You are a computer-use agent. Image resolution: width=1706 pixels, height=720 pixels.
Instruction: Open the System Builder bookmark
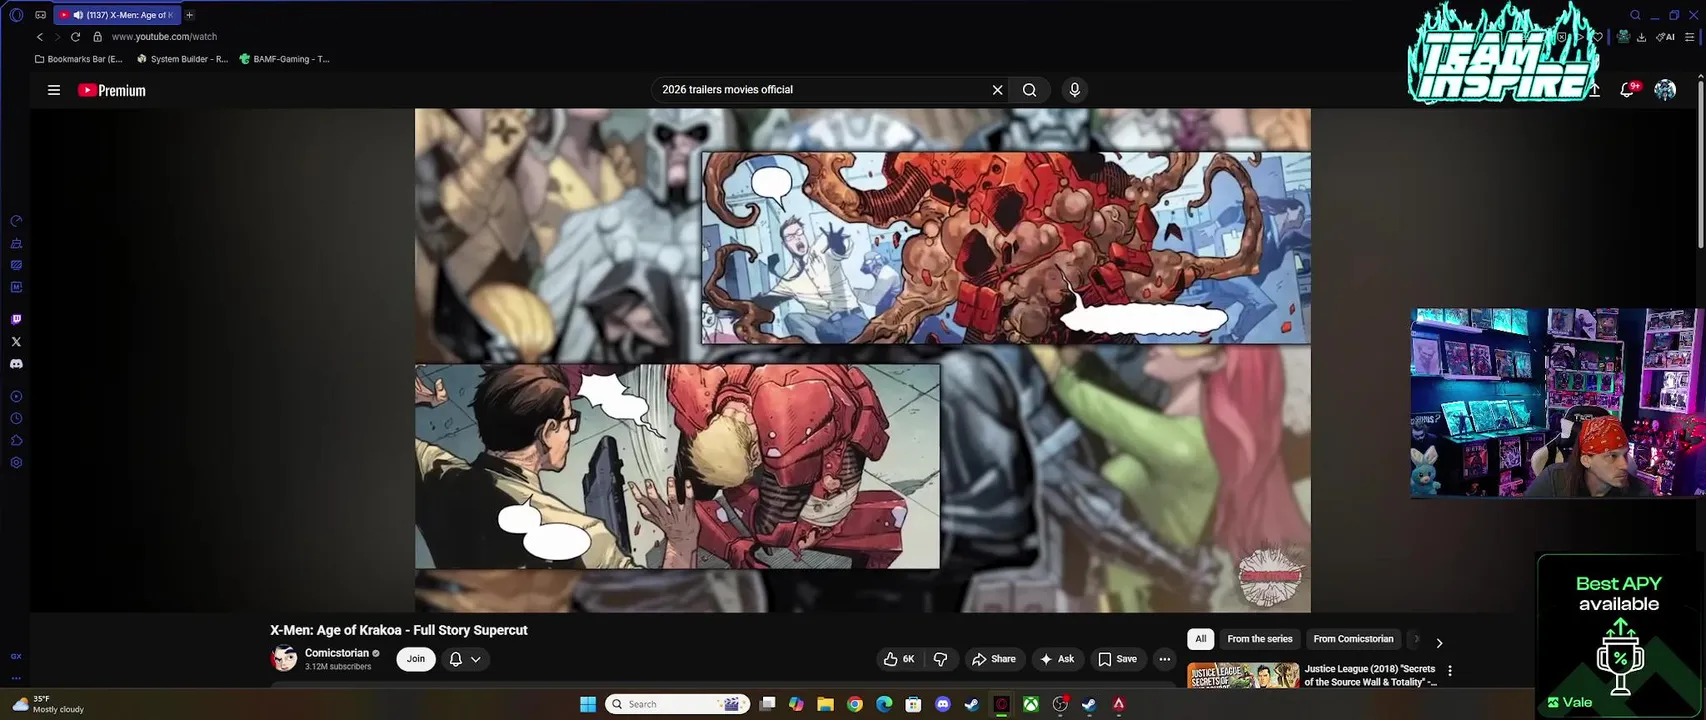point(182,59)
